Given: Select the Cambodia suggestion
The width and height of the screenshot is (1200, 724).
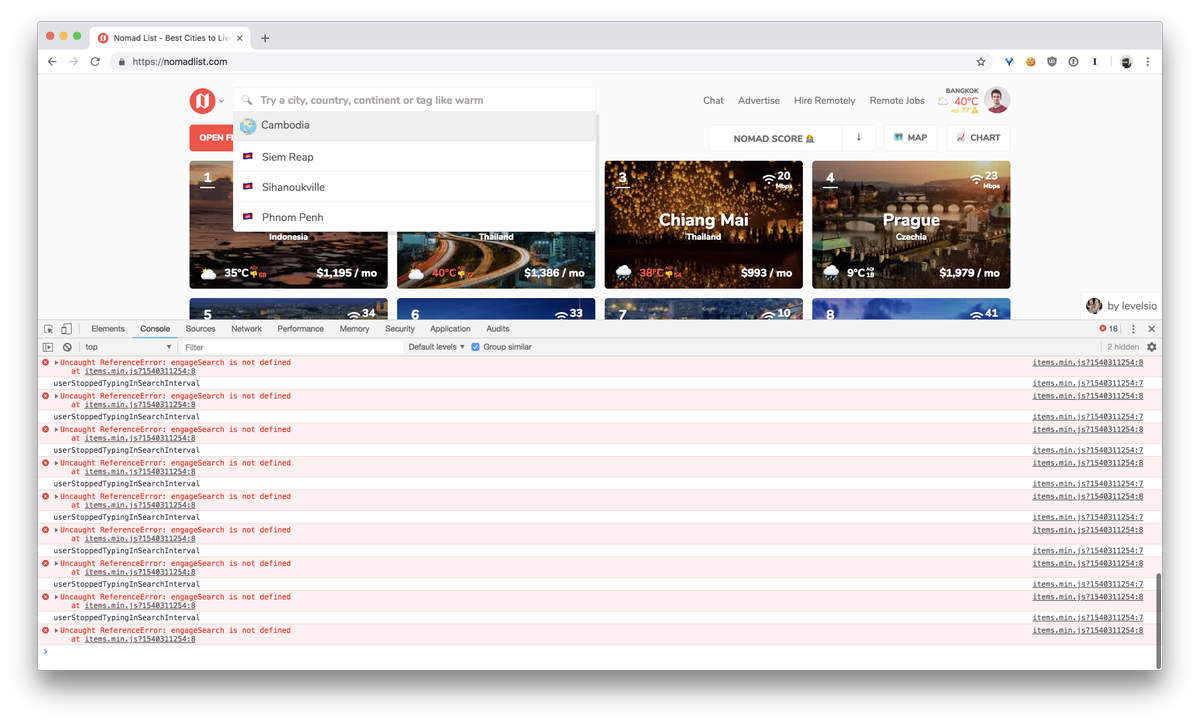Looking at the screenshot, I should click(x=415, y=125).
